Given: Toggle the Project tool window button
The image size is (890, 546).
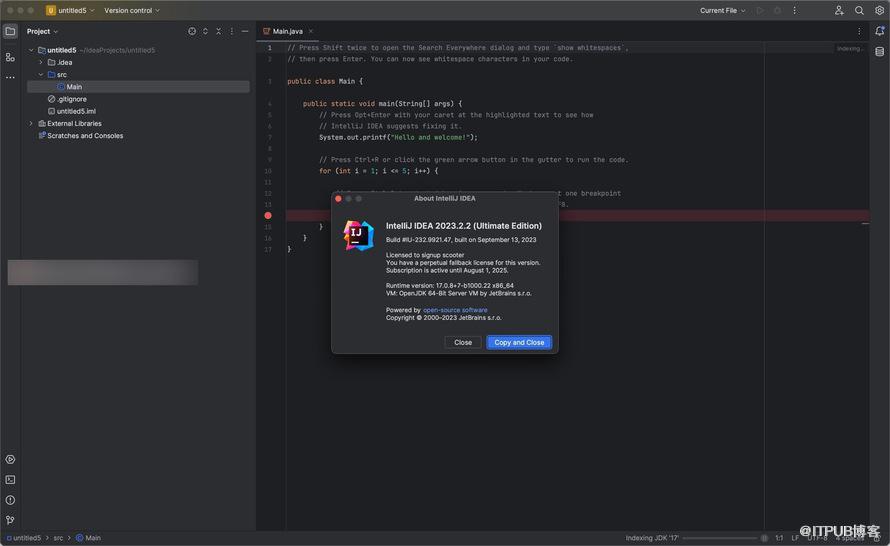Looking at the screenshot, I should (x=10, y=31).
